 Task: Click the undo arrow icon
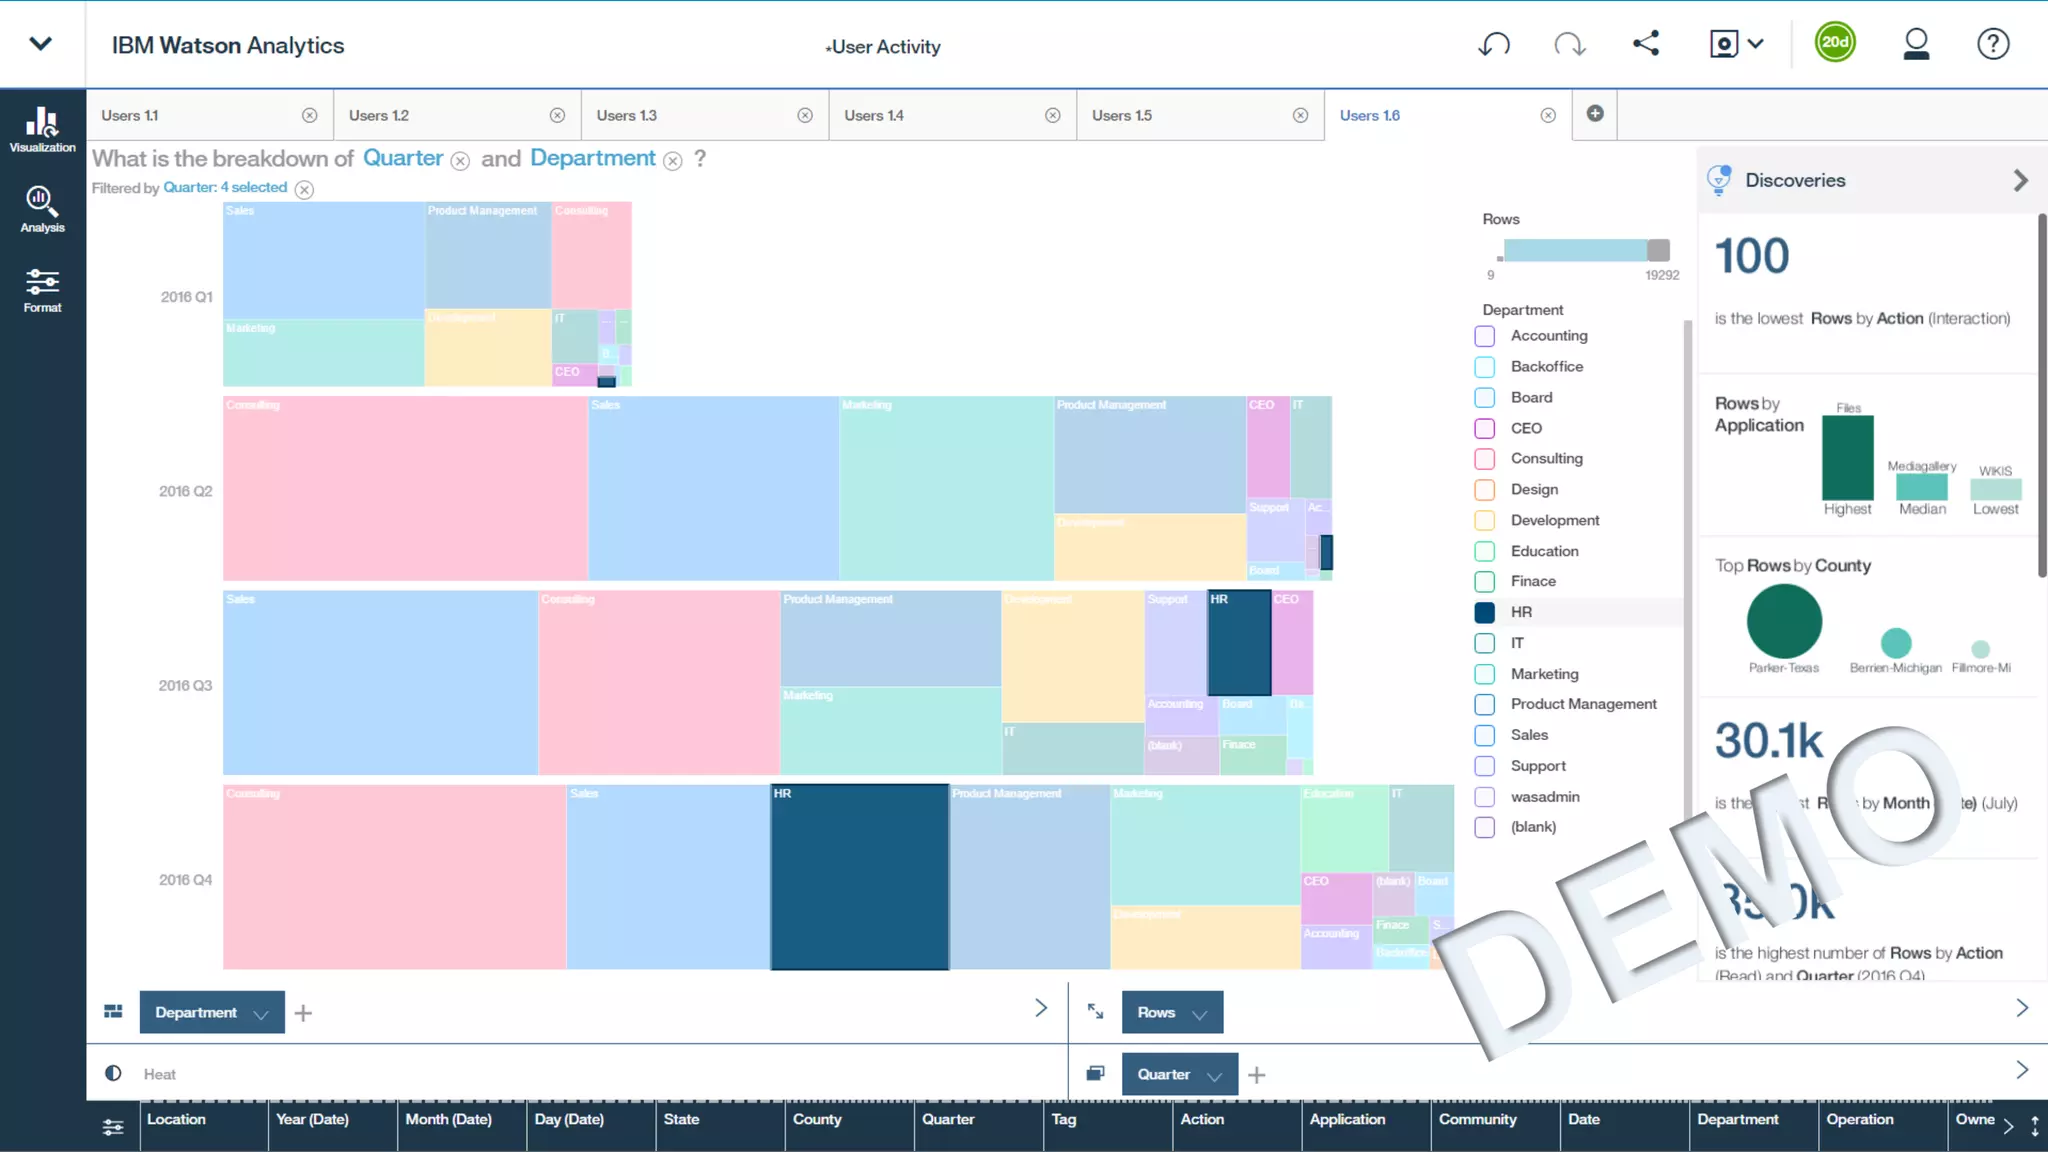1494,44
